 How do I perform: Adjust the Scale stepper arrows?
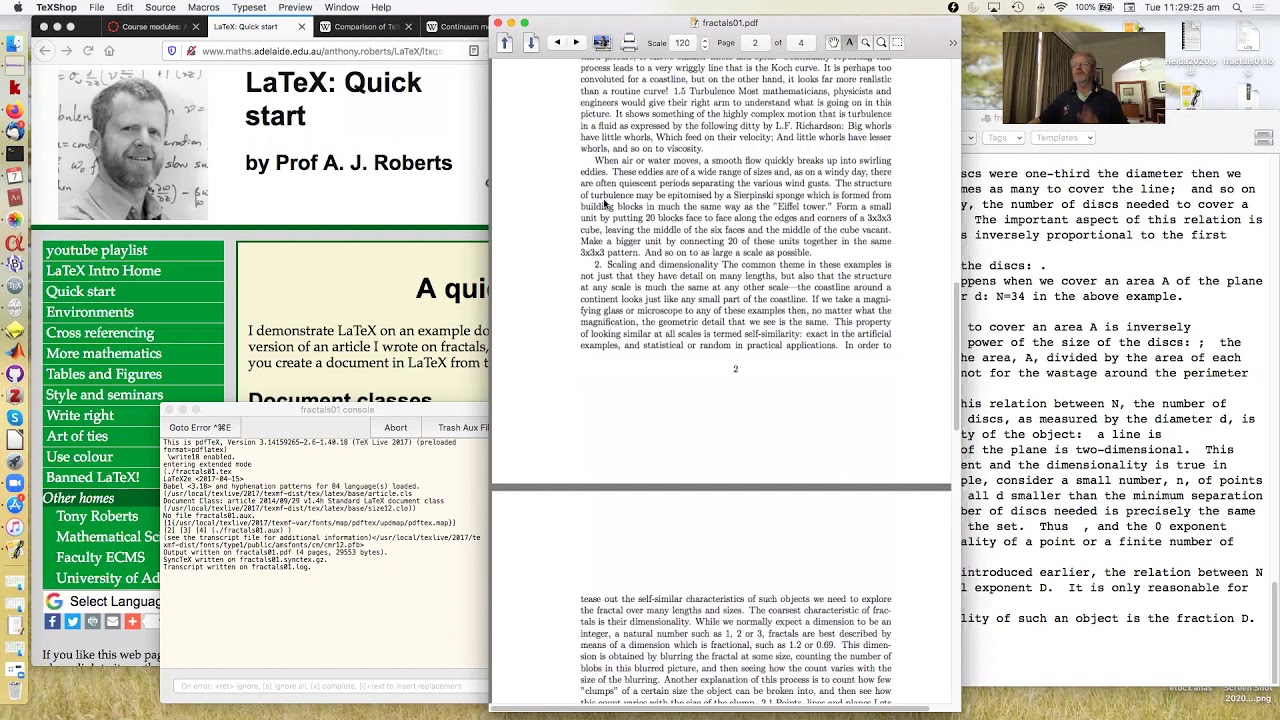[x=705, y=43]
